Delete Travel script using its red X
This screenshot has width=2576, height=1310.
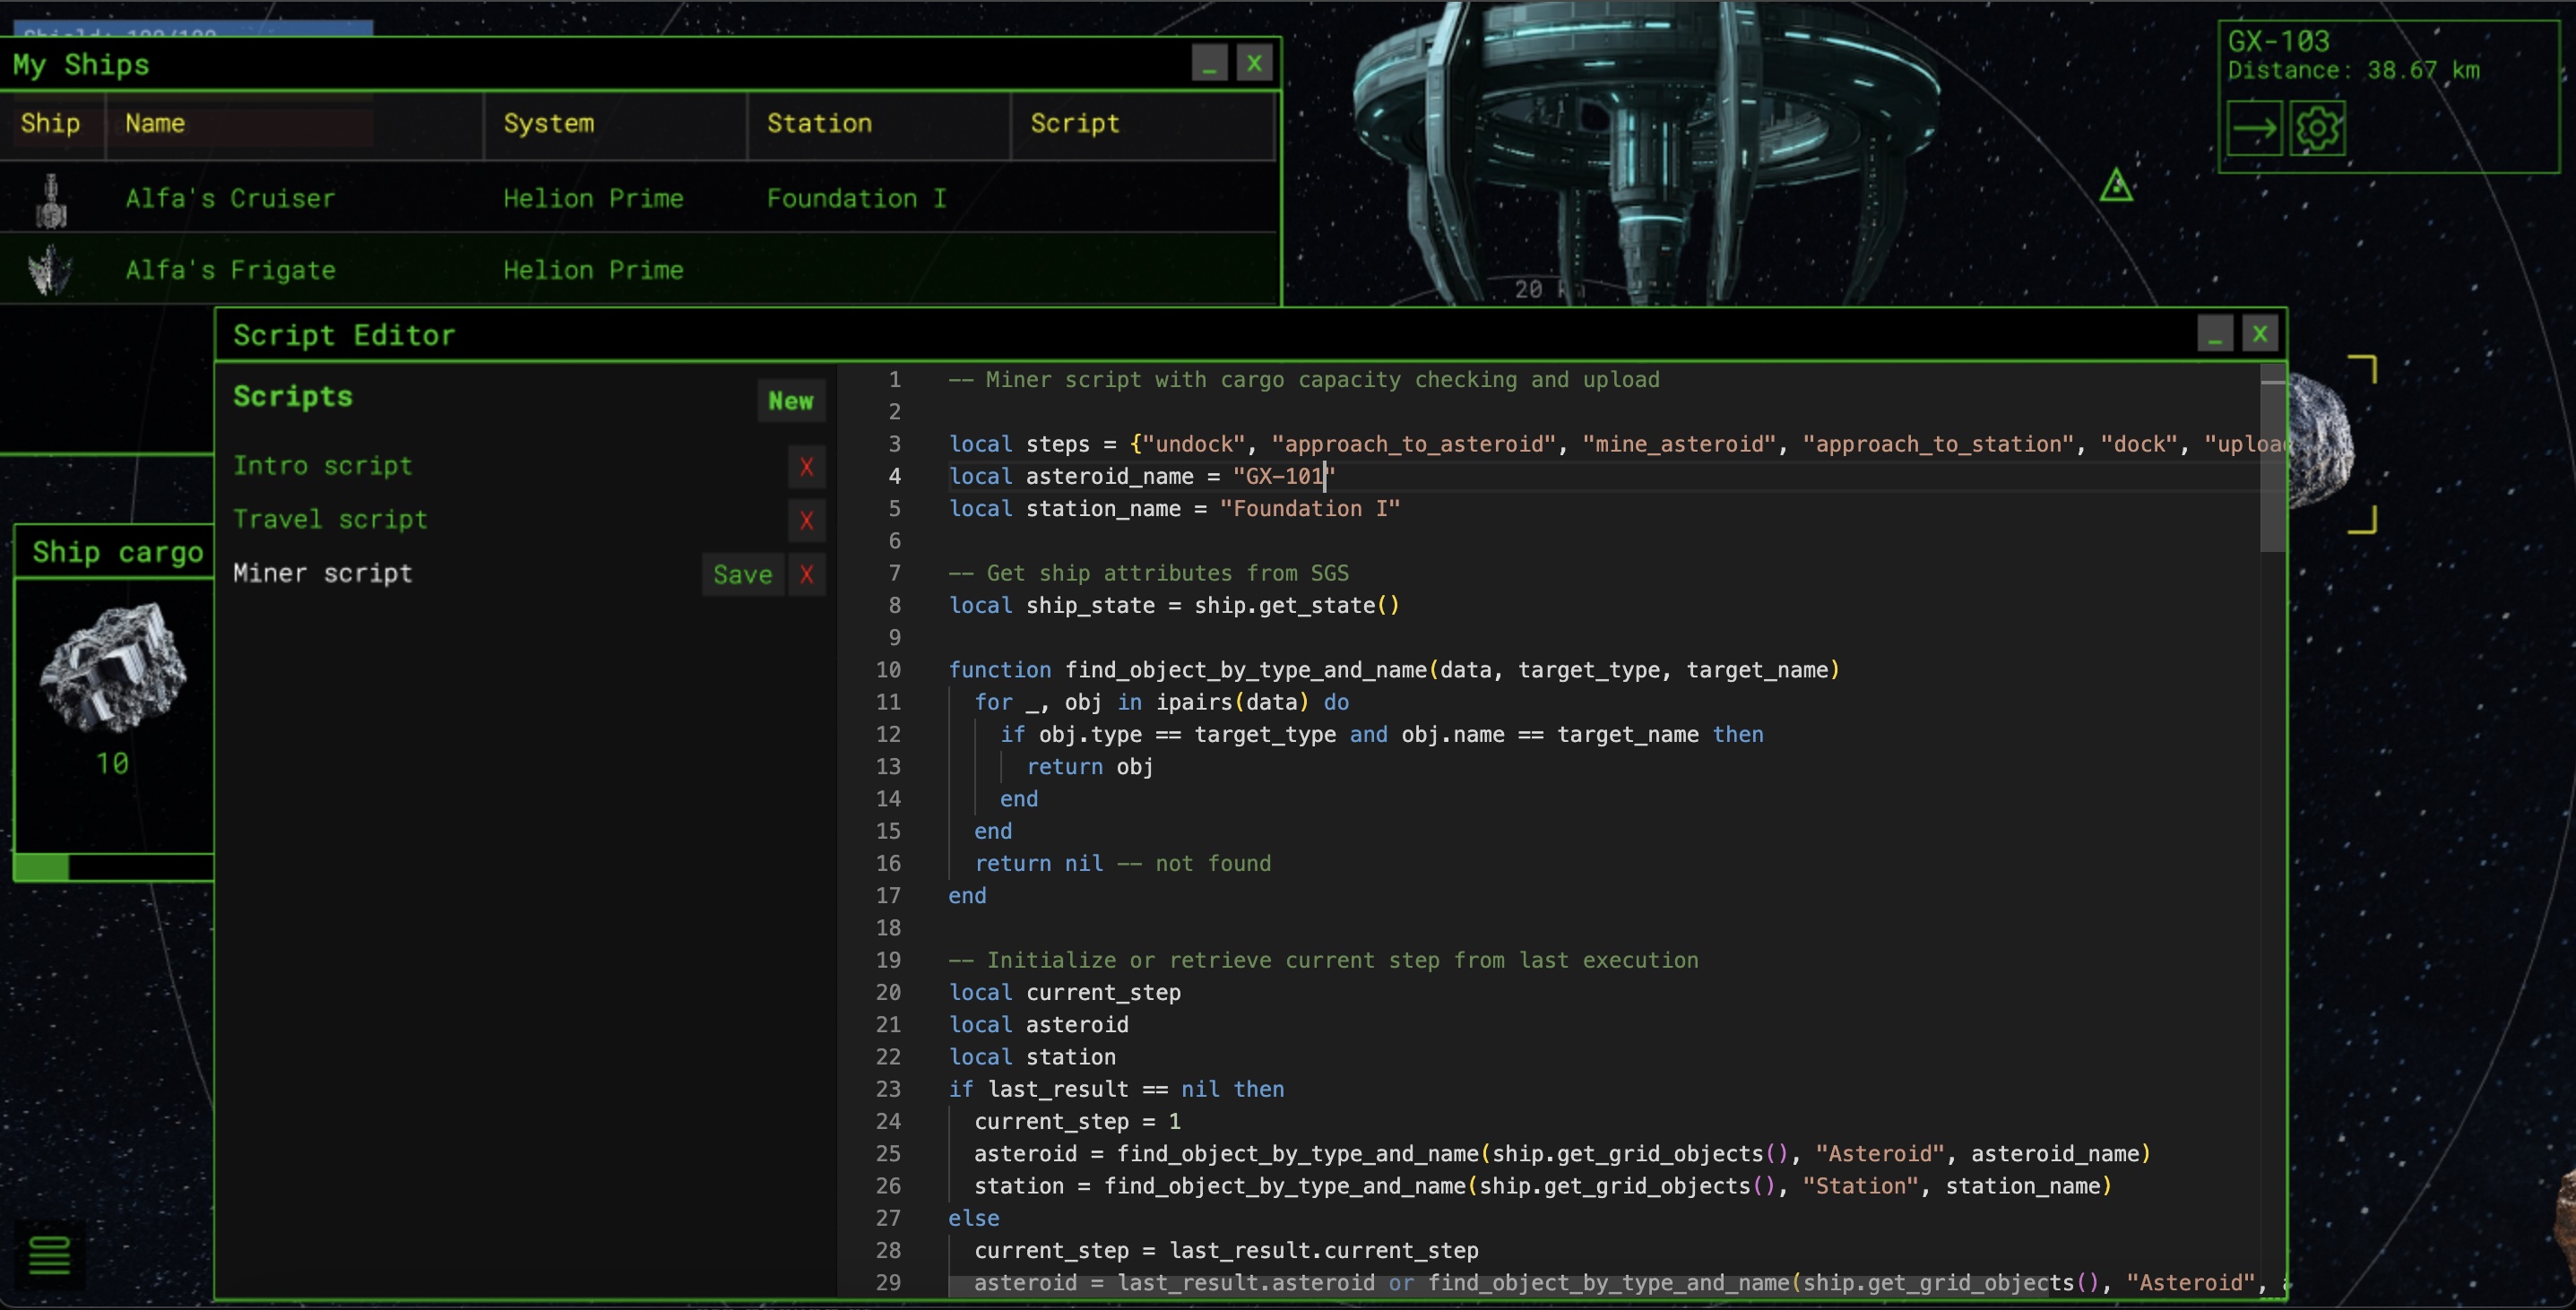(x=806, y=521)
